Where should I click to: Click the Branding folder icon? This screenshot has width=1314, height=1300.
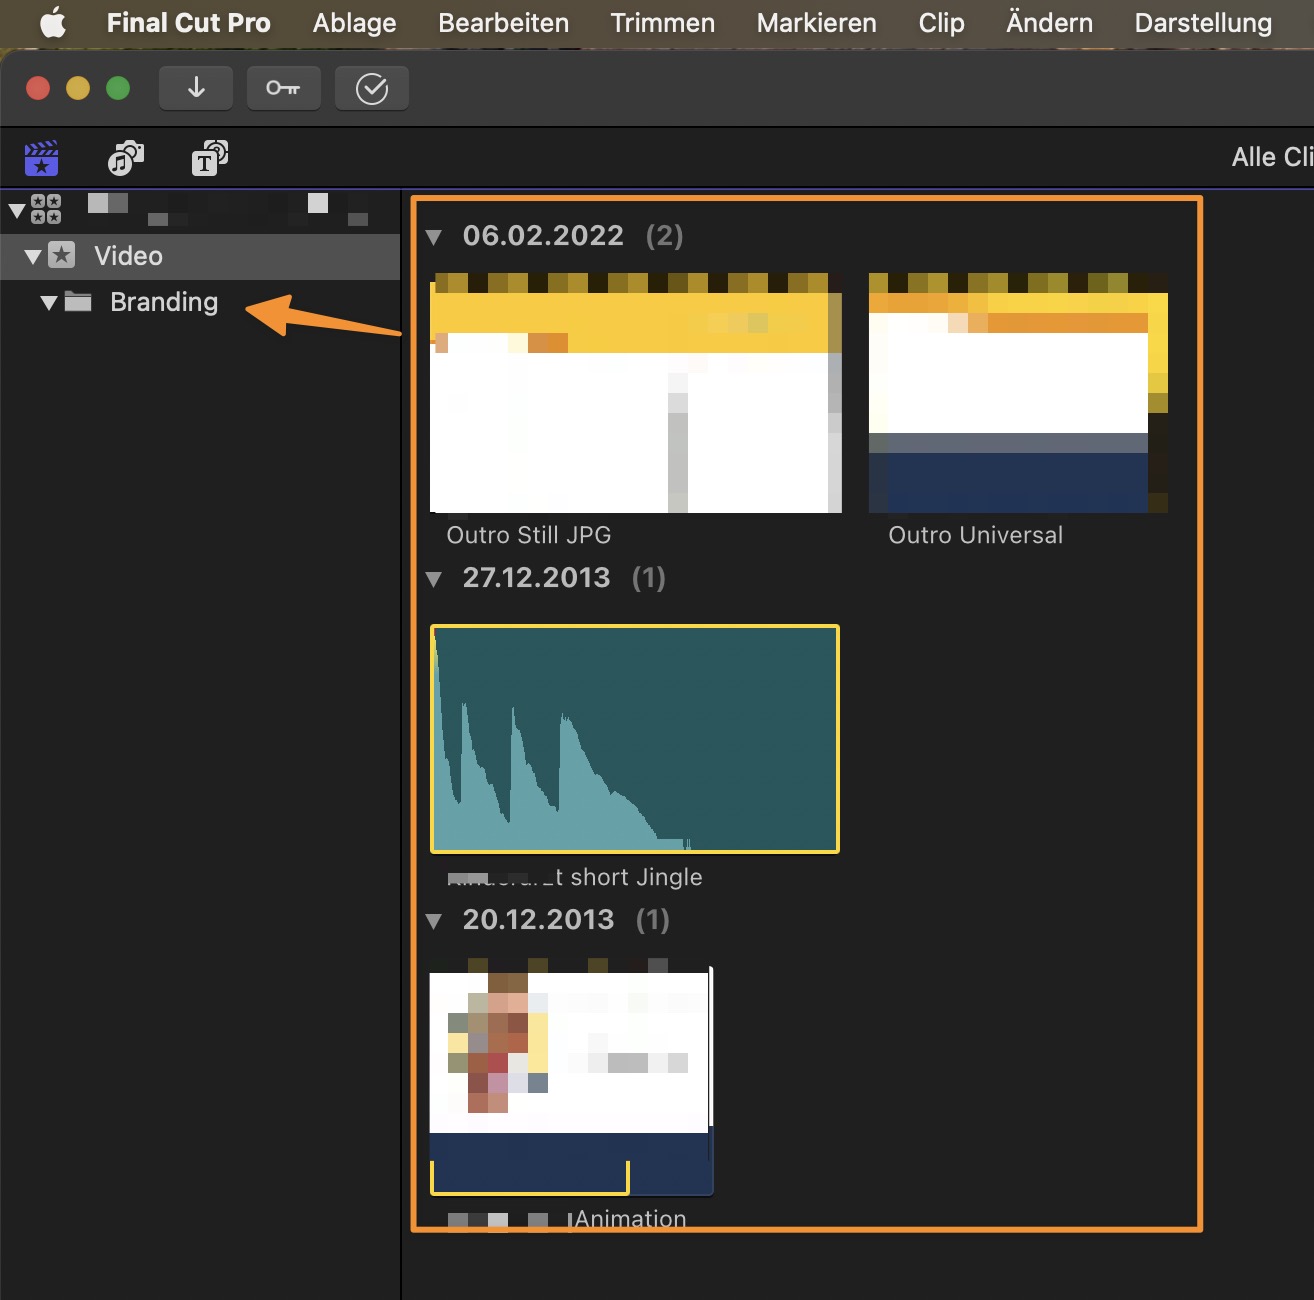point(78,302)
